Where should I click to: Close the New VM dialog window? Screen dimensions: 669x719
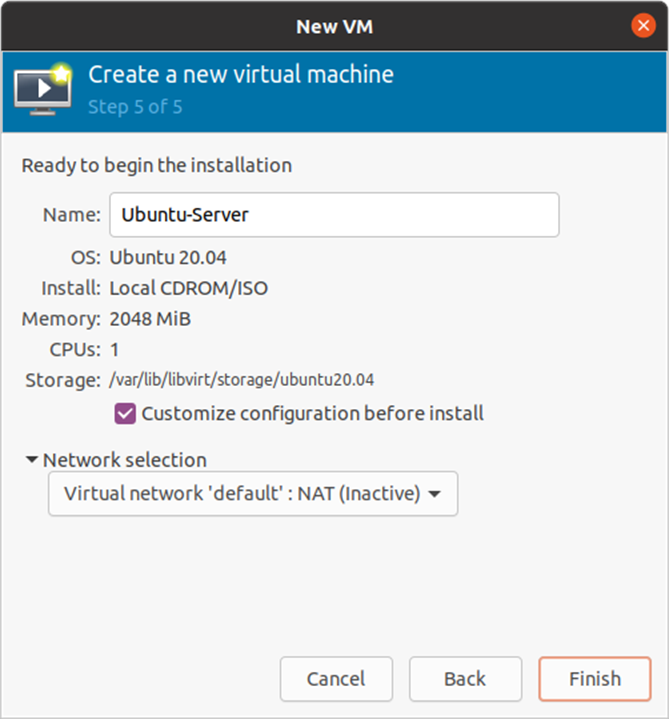pos(643,26)
